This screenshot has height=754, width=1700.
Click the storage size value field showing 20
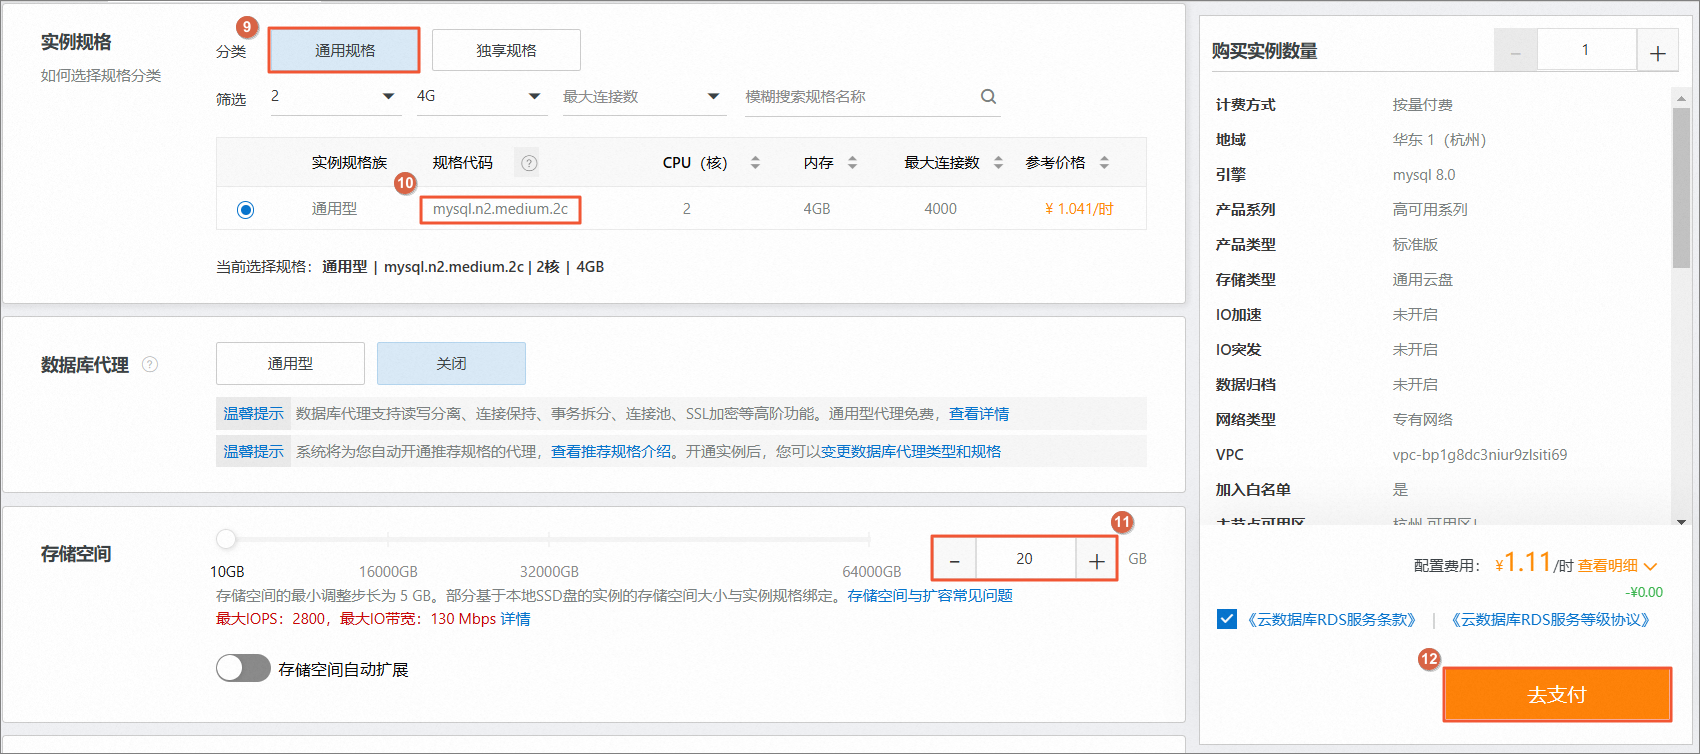pyautogui.click(x=1025, y=560)
